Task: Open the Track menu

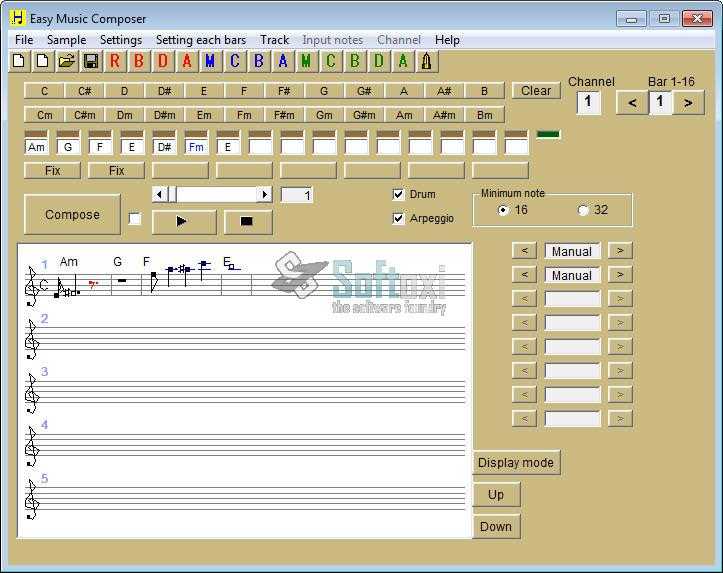Action: pyautogui.click(x=274, y=40)
